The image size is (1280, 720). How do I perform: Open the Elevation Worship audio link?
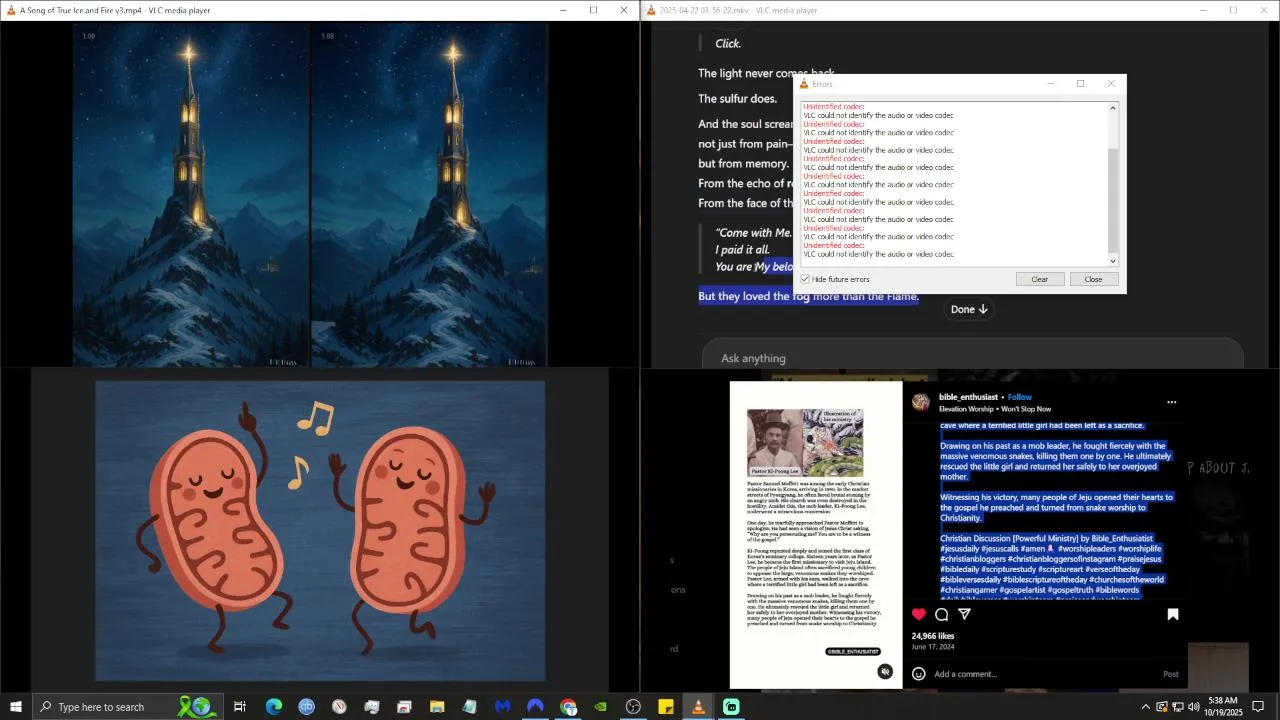coord(995,409)
